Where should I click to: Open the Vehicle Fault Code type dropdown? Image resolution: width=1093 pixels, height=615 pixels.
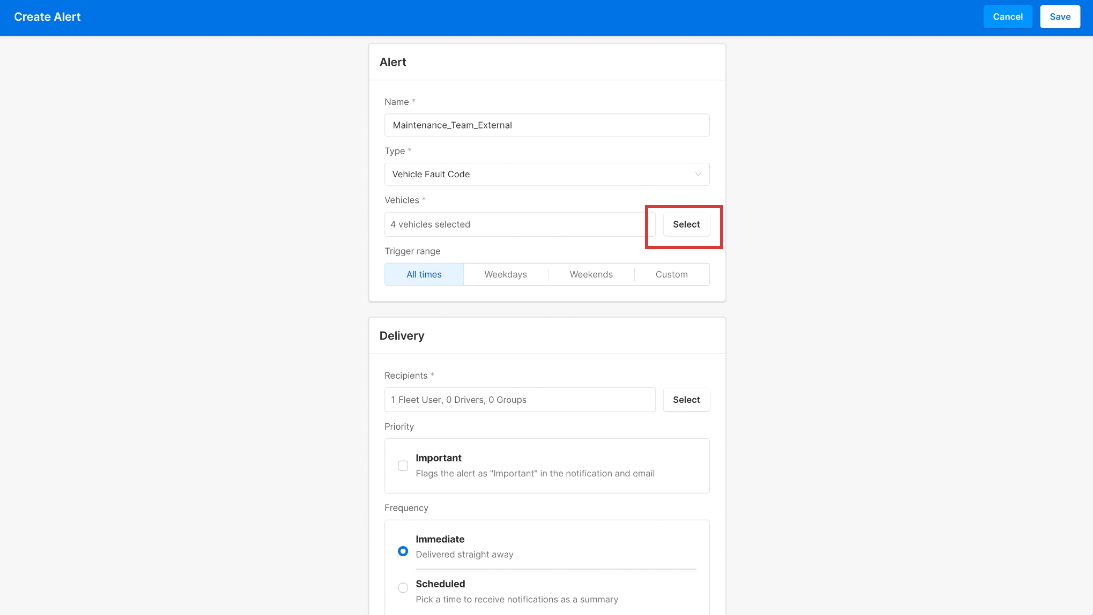[540, 174]
